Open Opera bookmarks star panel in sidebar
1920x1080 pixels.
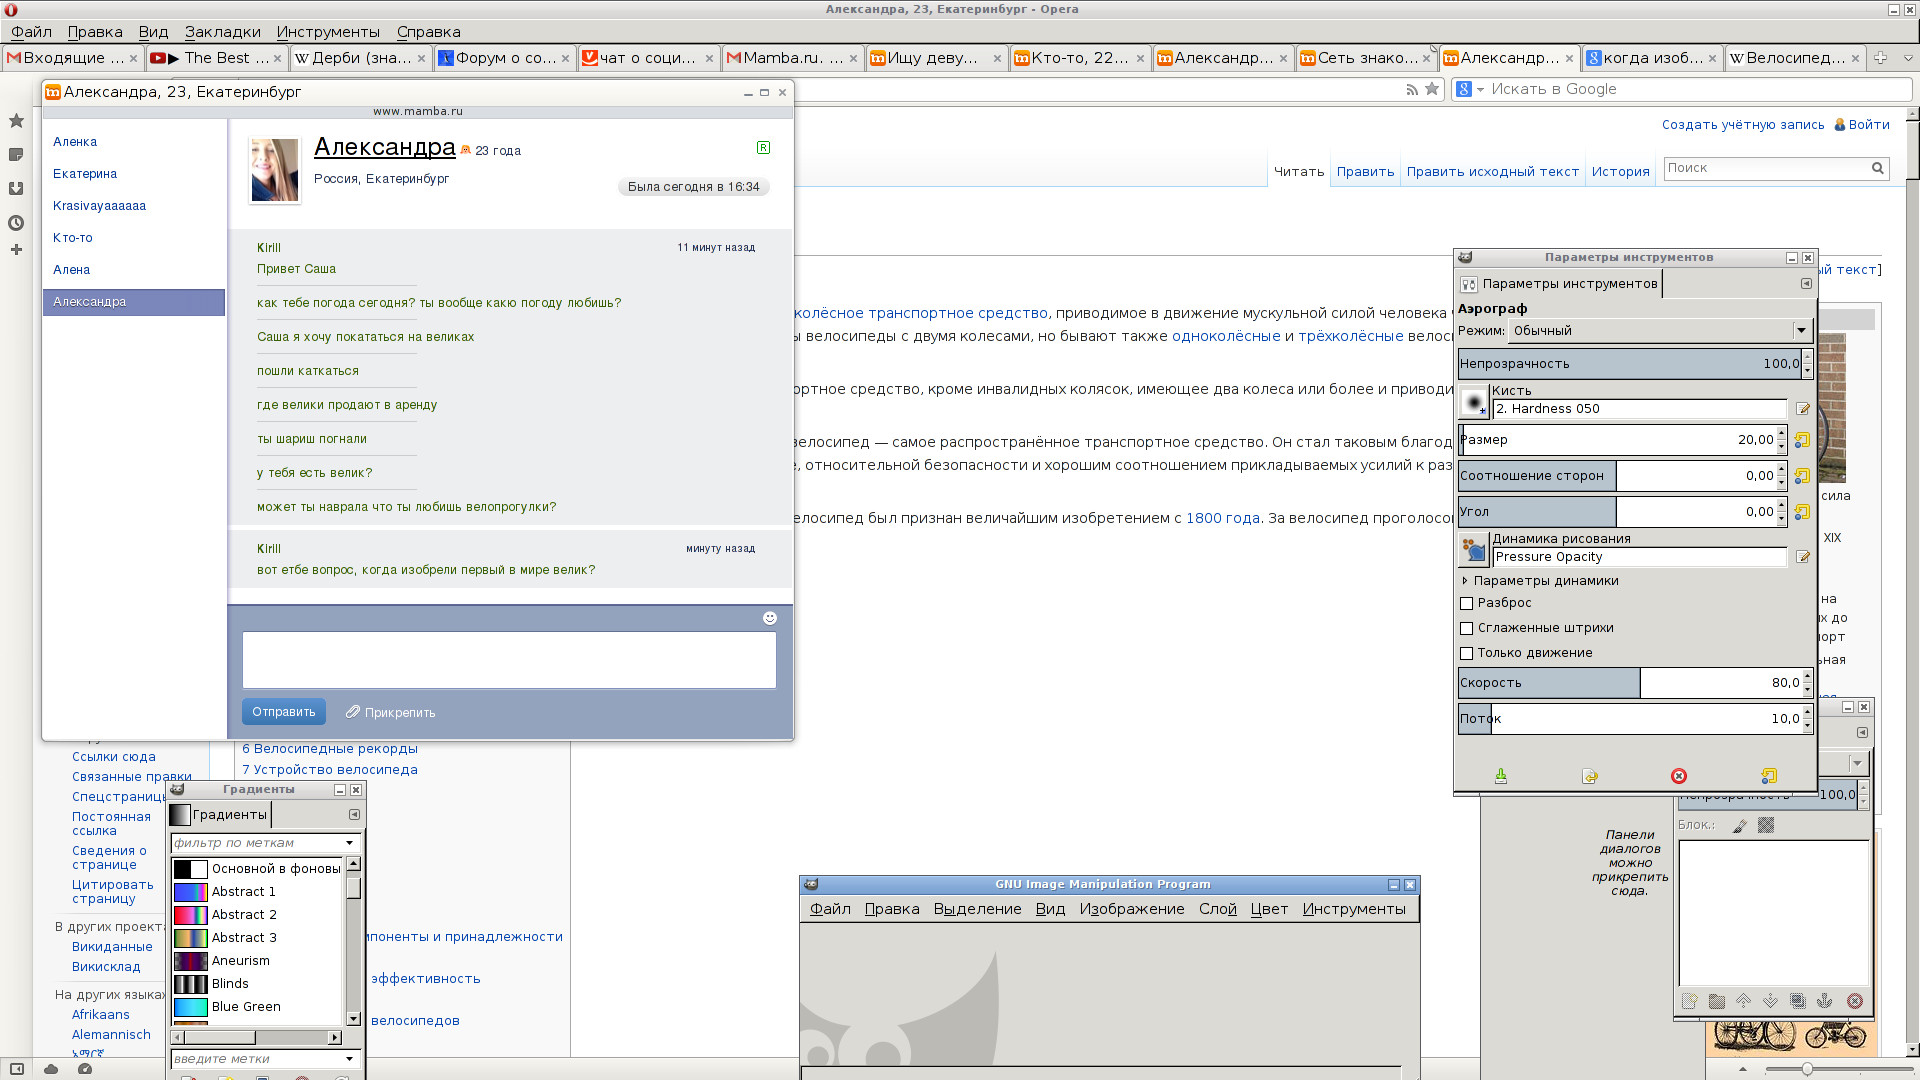click(x=16, y=121)
